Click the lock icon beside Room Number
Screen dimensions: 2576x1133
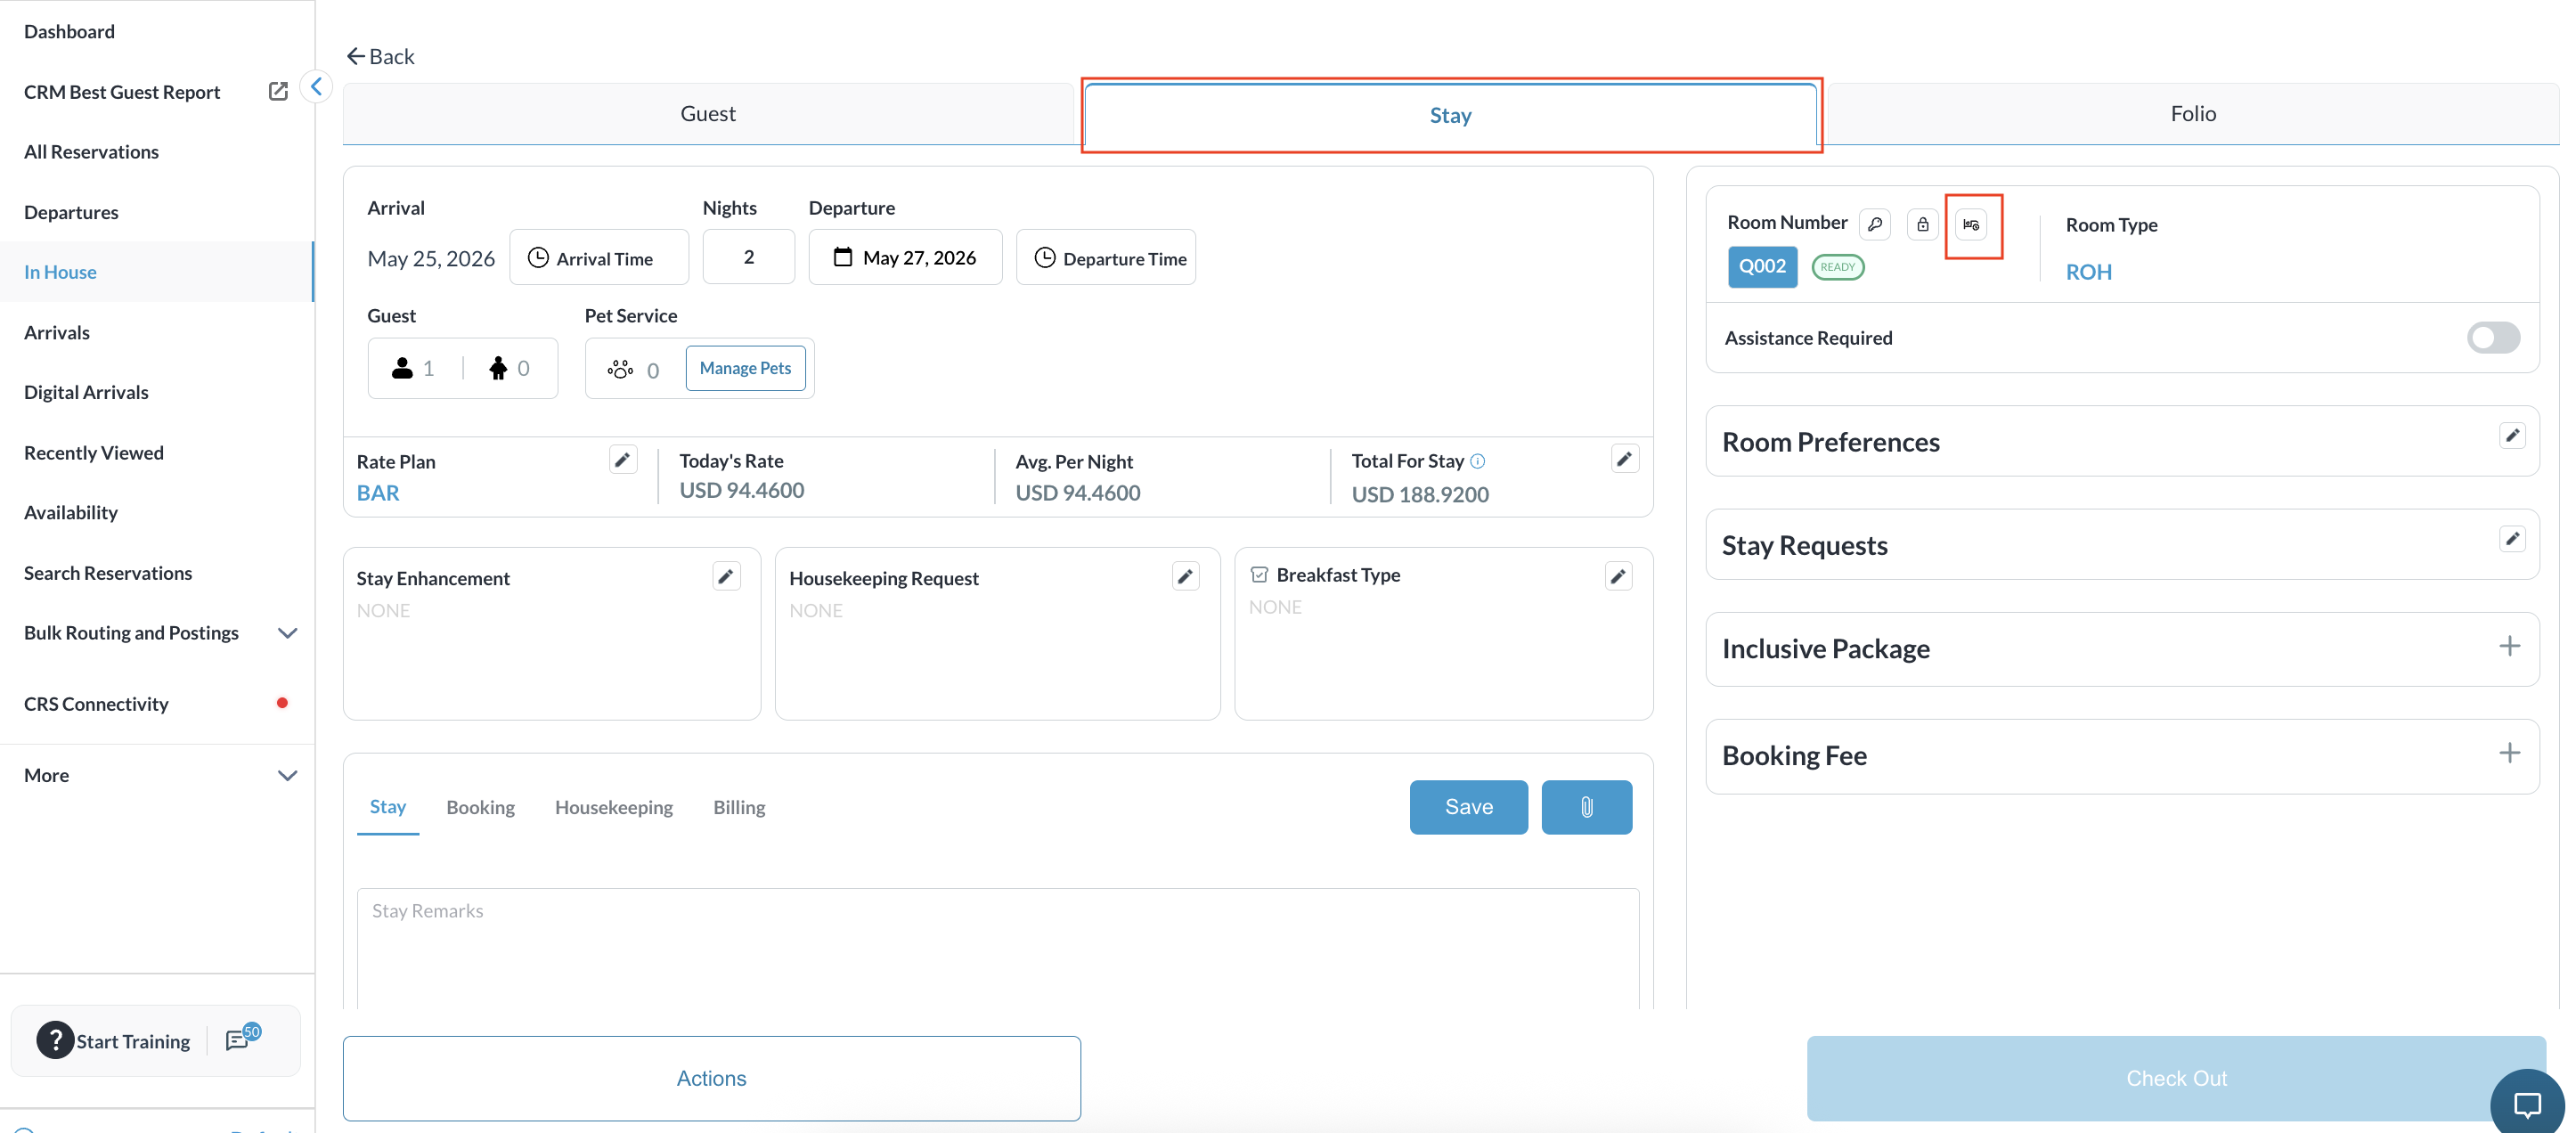click(1922, 224)
